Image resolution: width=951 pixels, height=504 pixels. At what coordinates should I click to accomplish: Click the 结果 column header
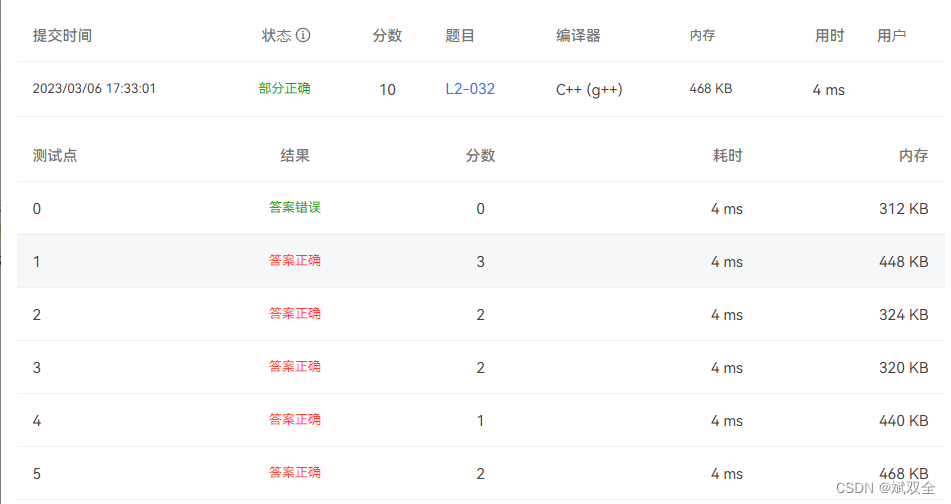(295, 156)
